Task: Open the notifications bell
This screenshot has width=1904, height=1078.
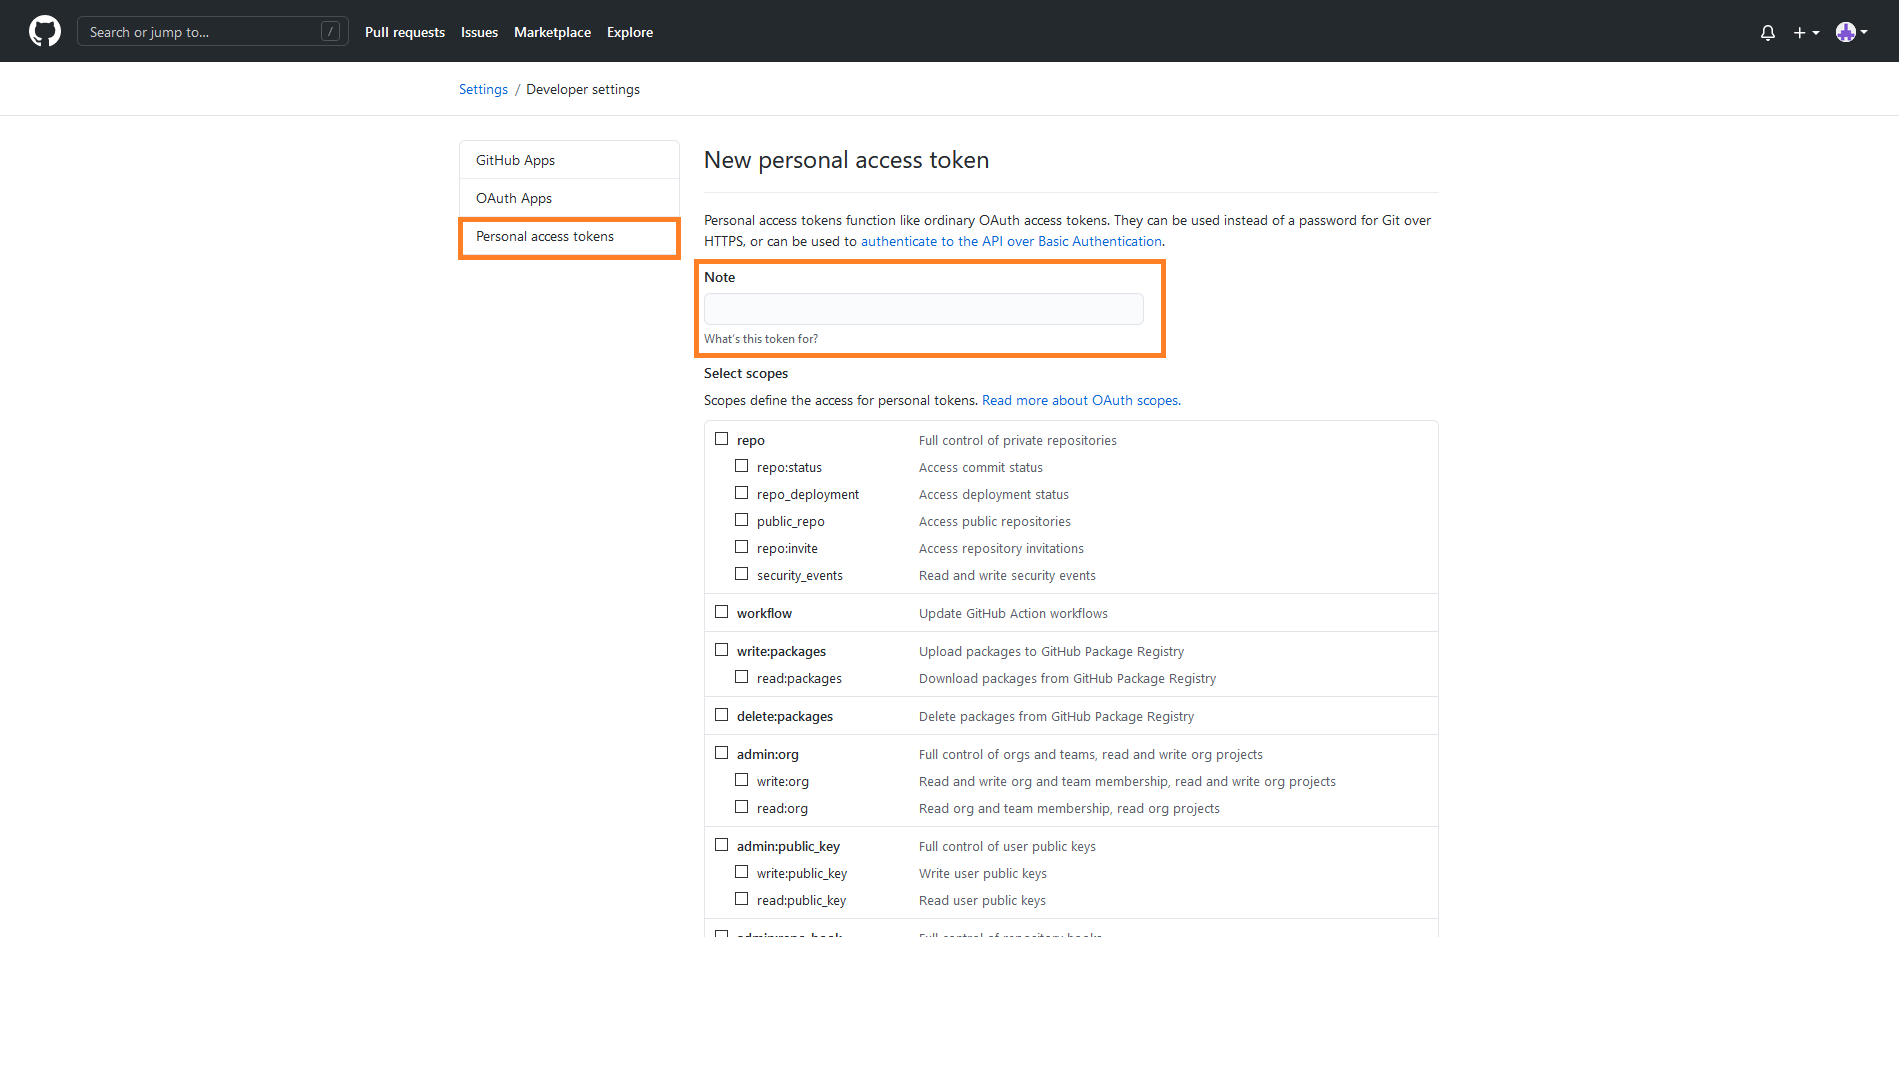Action: click(1767, 32)
